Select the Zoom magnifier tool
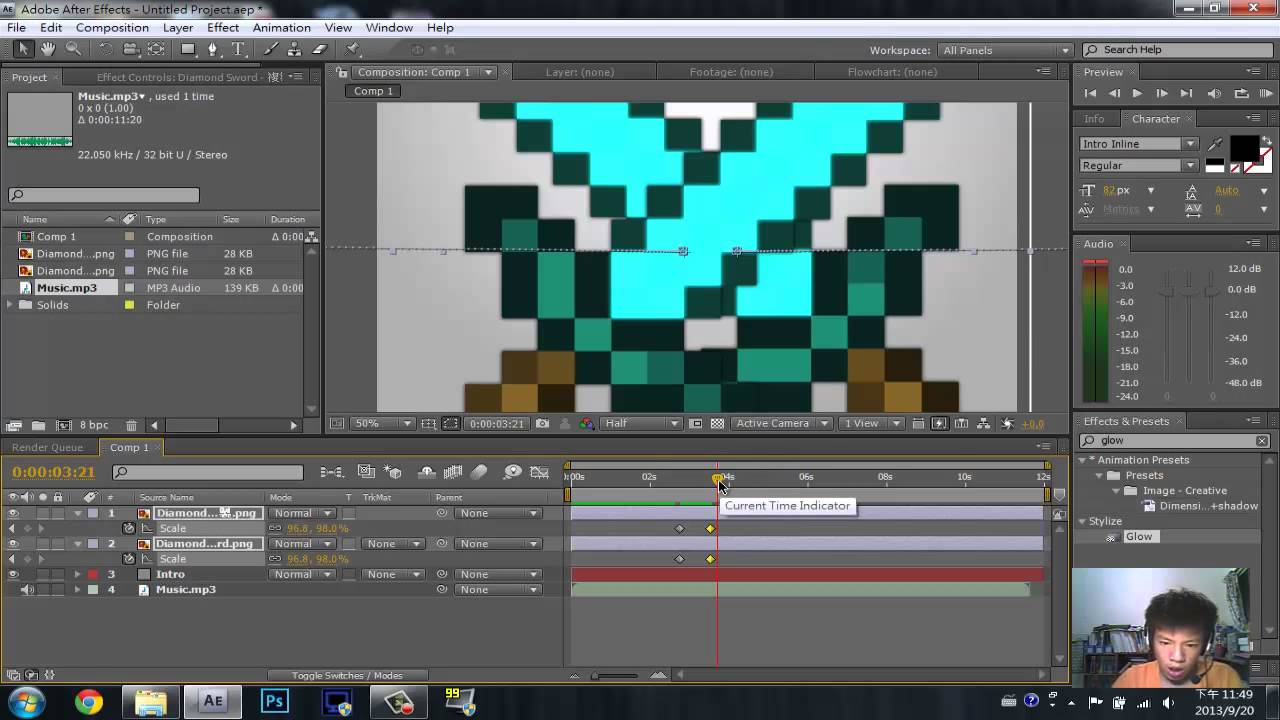Viewport: 1280px width, 720px height. (x=73, y=49)
